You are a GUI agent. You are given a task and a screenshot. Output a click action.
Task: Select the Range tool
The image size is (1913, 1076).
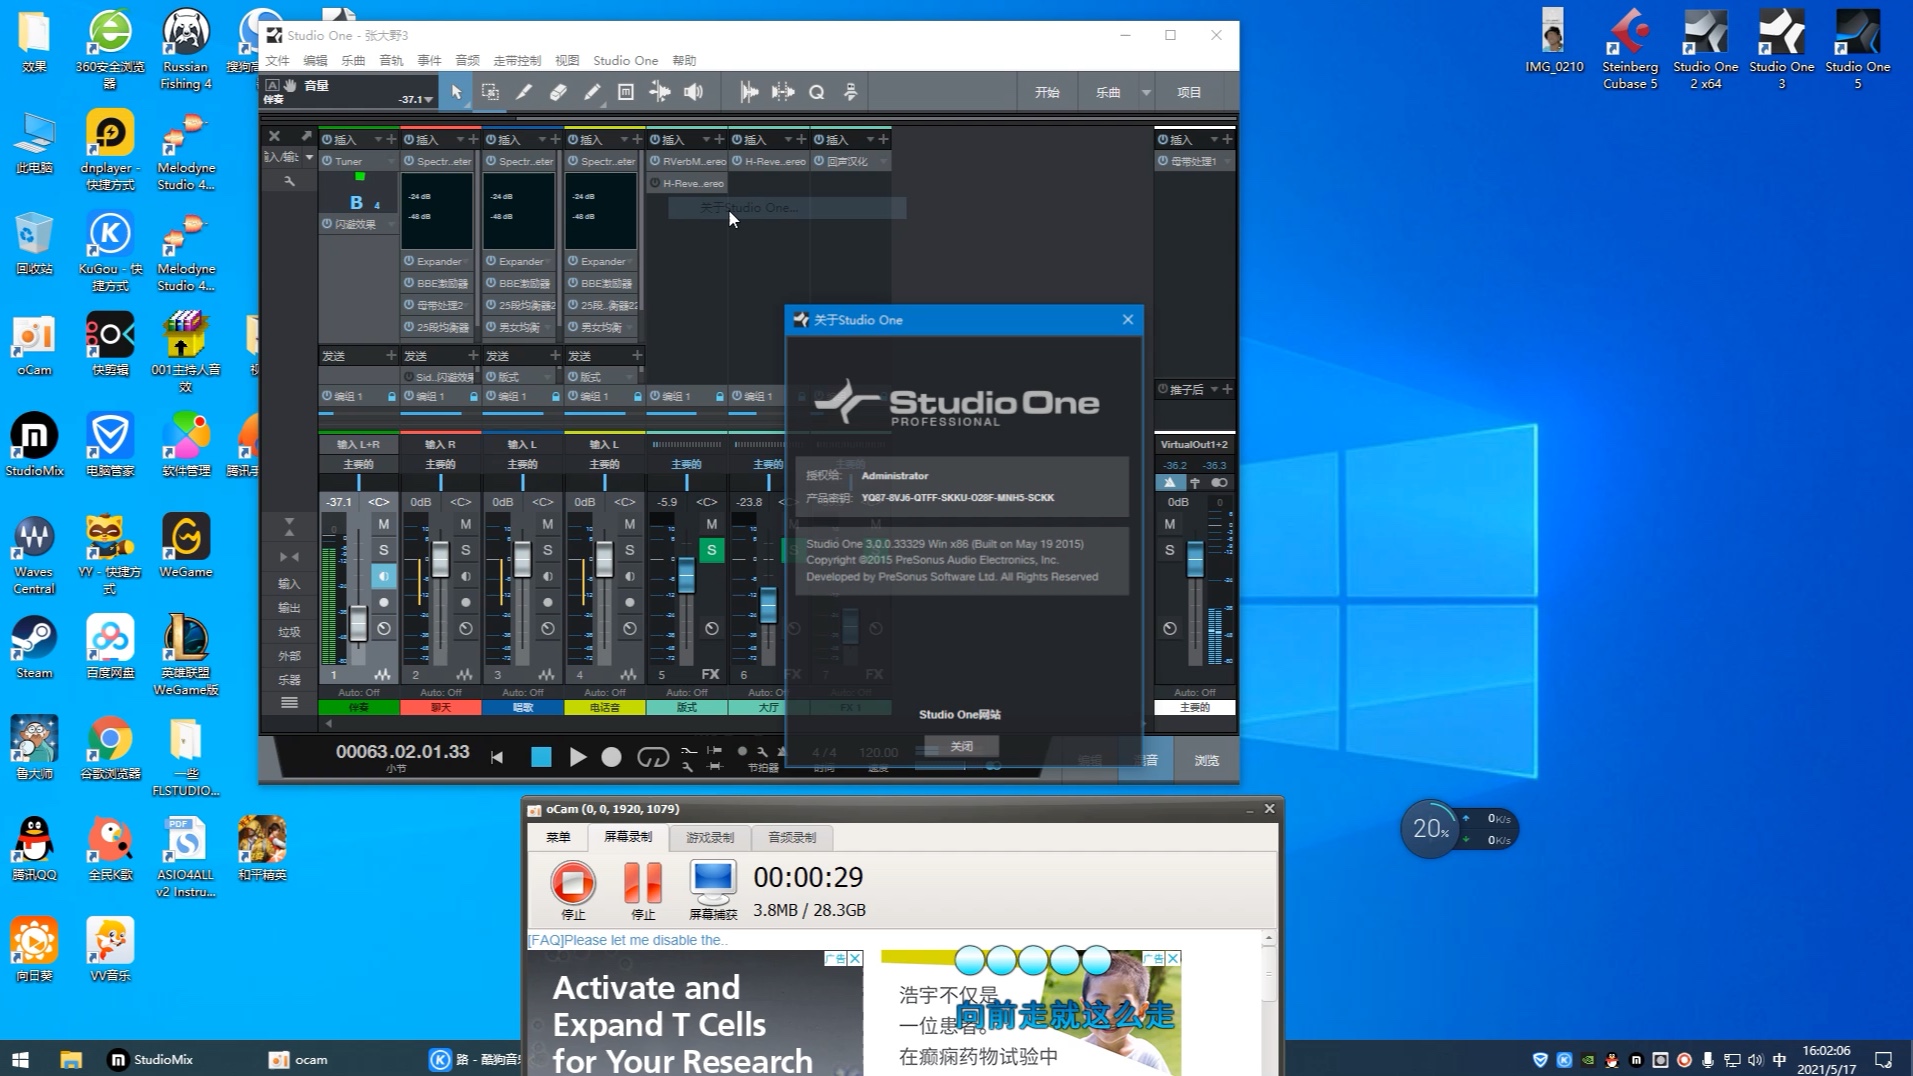pyautogui.click(x=490, y=92)
